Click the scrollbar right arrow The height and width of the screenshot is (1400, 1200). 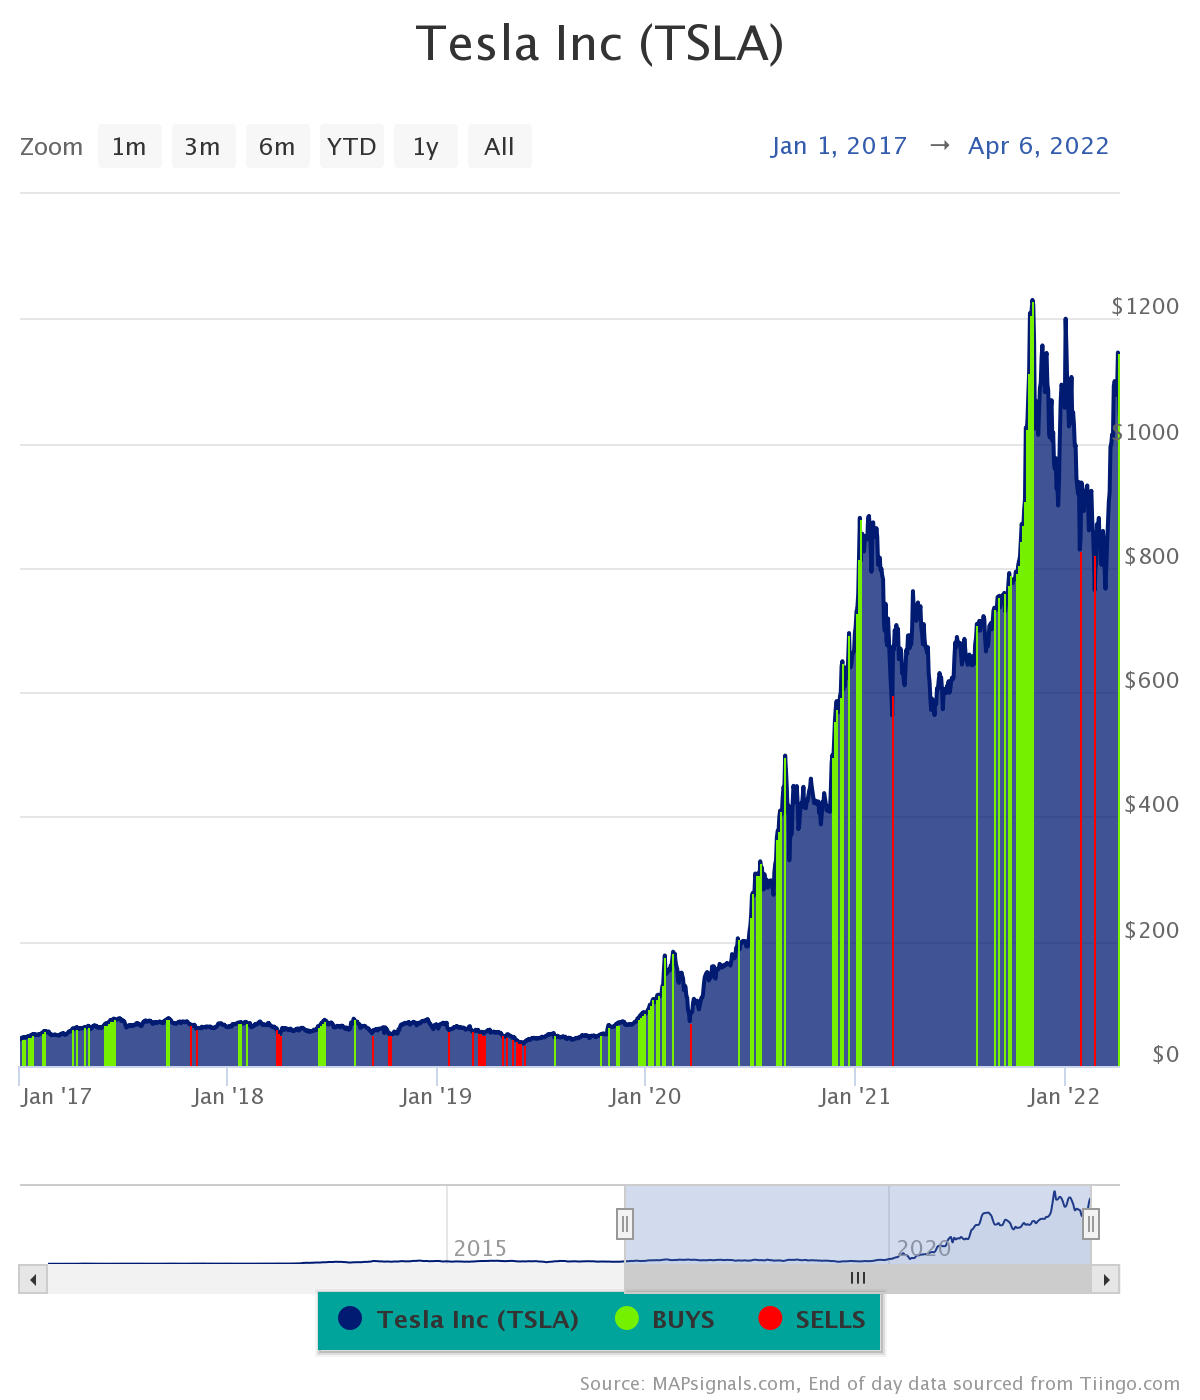click(1106, 1279)
